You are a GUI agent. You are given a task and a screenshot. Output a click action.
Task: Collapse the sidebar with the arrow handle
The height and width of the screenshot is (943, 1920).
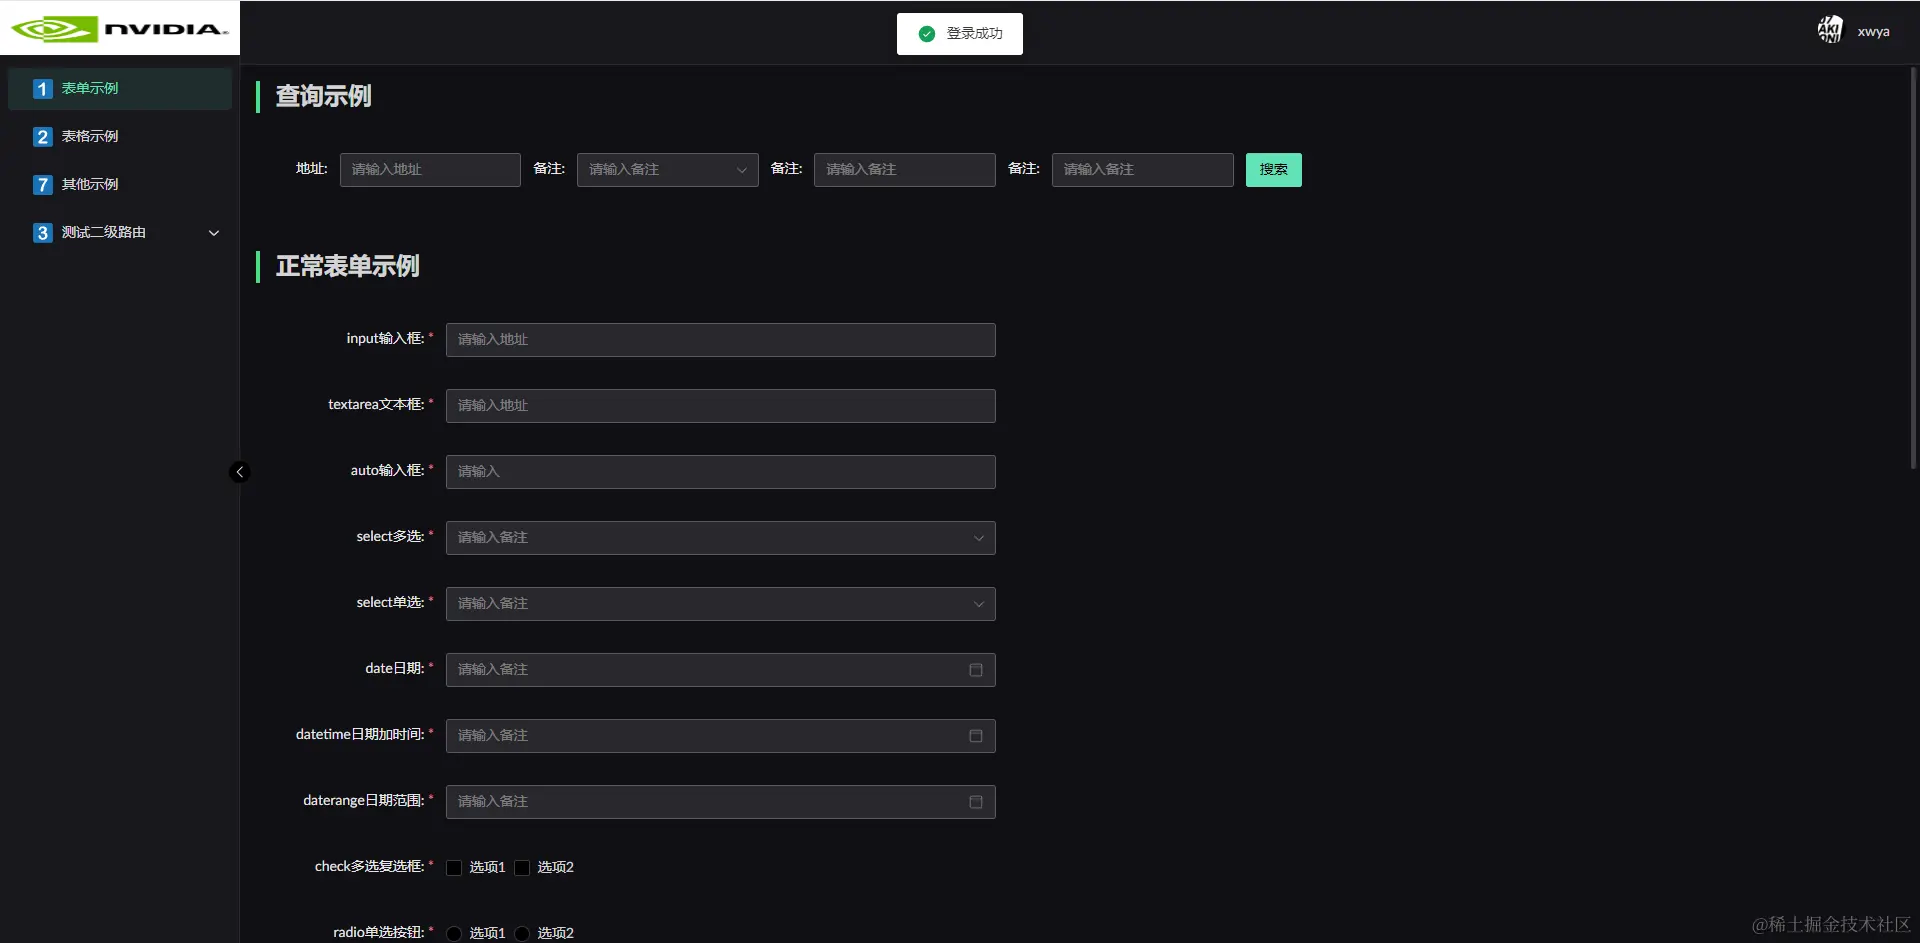pos(239,472)
